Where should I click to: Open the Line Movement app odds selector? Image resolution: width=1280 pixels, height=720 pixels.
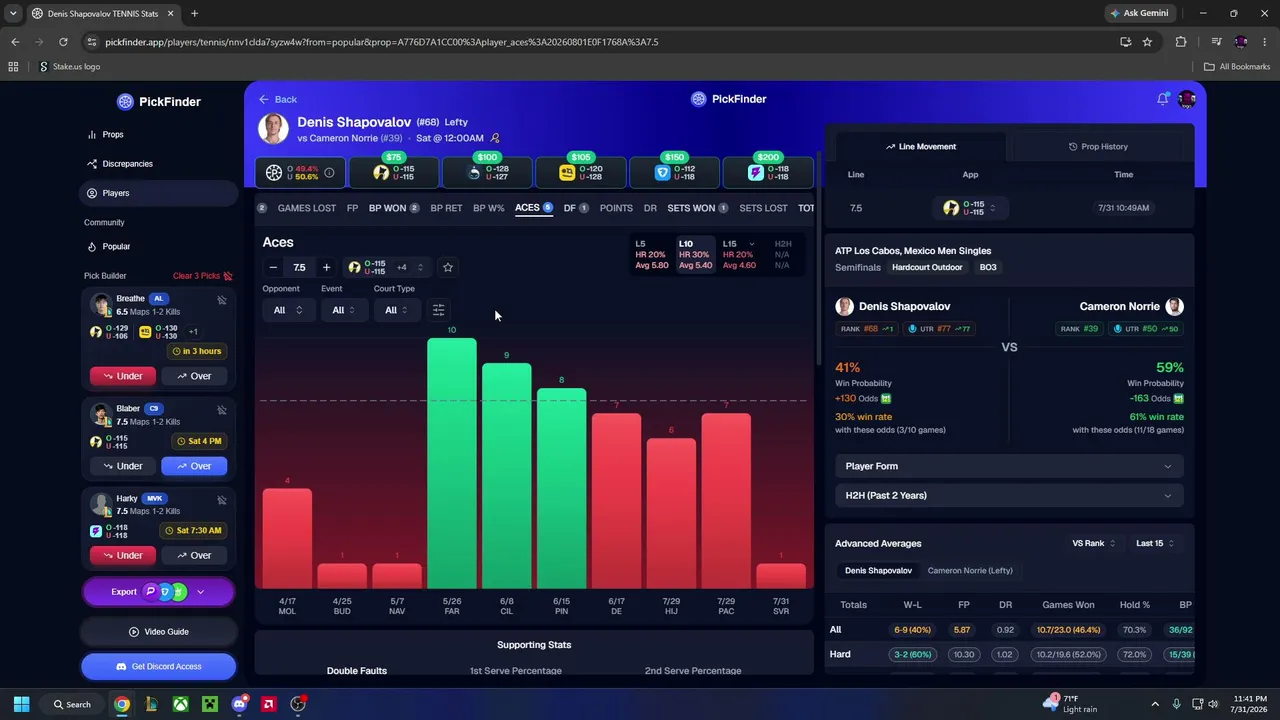click(970, 208)
